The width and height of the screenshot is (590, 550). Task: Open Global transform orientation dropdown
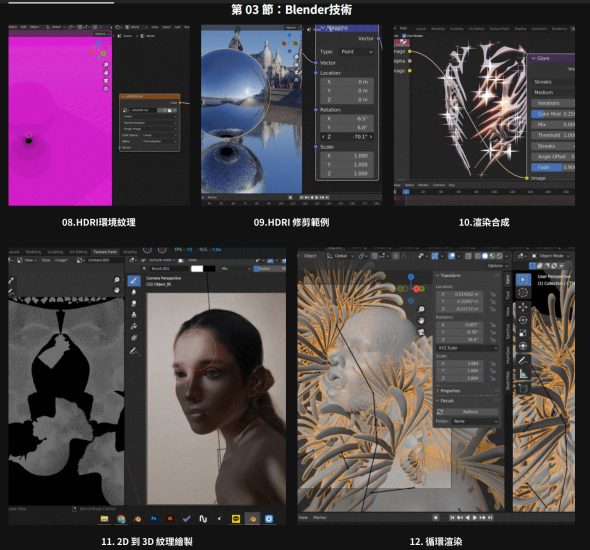pyautogui.click(x=340, y=256)
